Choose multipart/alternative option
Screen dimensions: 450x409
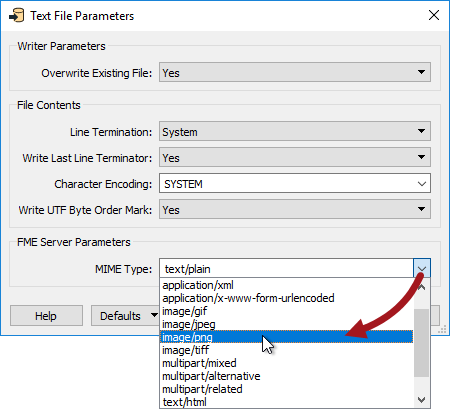pyautogui.click(x=286, y=376)
